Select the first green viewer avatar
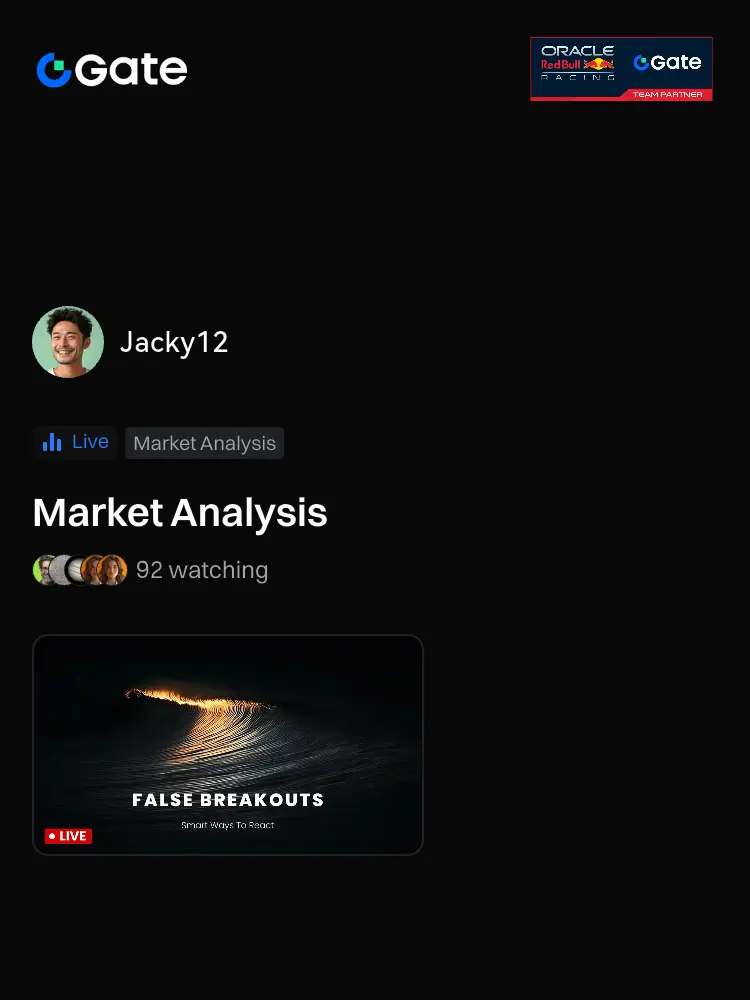Image resolution: width=750 pixels, height=1000 pixels. click(x=43, y=570)
